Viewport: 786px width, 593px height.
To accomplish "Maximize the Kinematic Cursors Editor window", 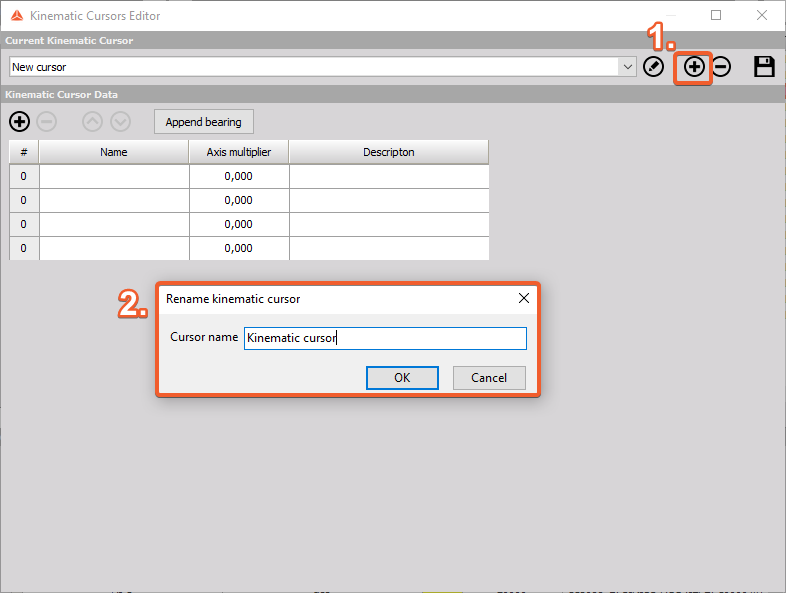I will [x=716, y=16].
